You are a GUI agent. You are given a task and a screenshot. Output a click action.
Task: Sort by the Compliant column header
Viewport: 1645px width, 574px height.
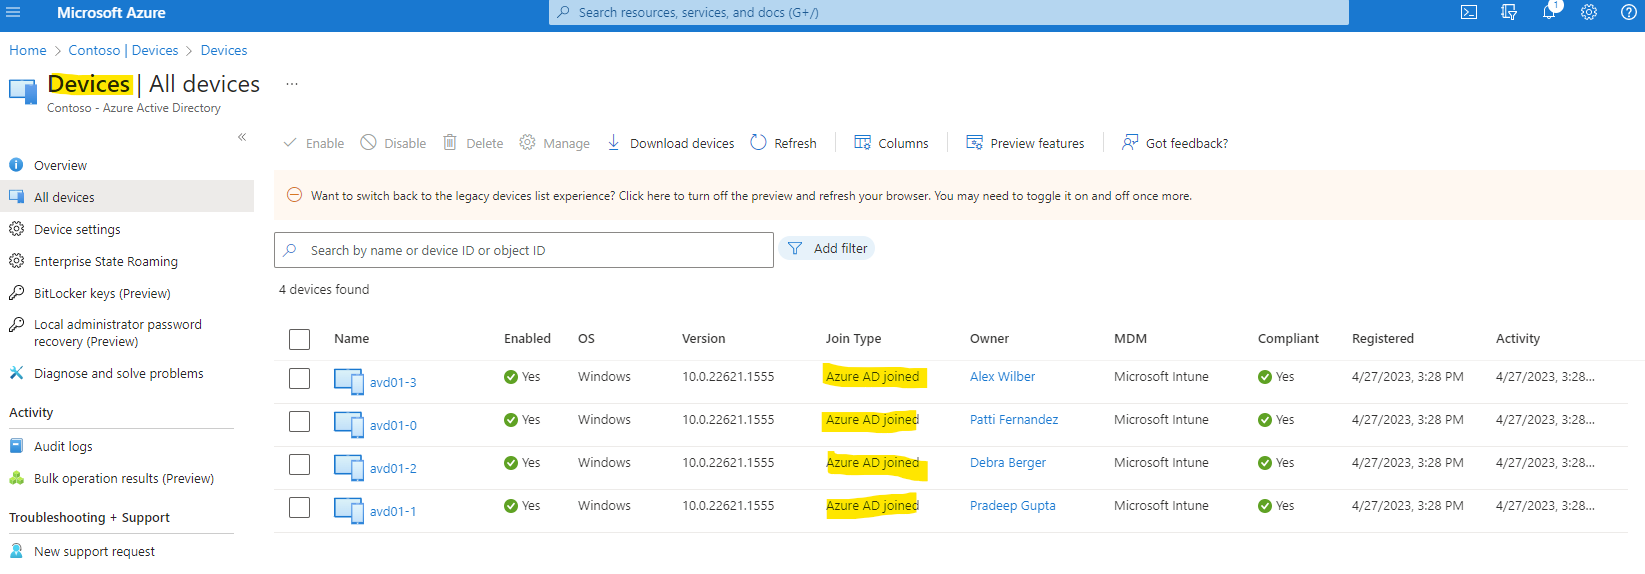coord(1288,338)
